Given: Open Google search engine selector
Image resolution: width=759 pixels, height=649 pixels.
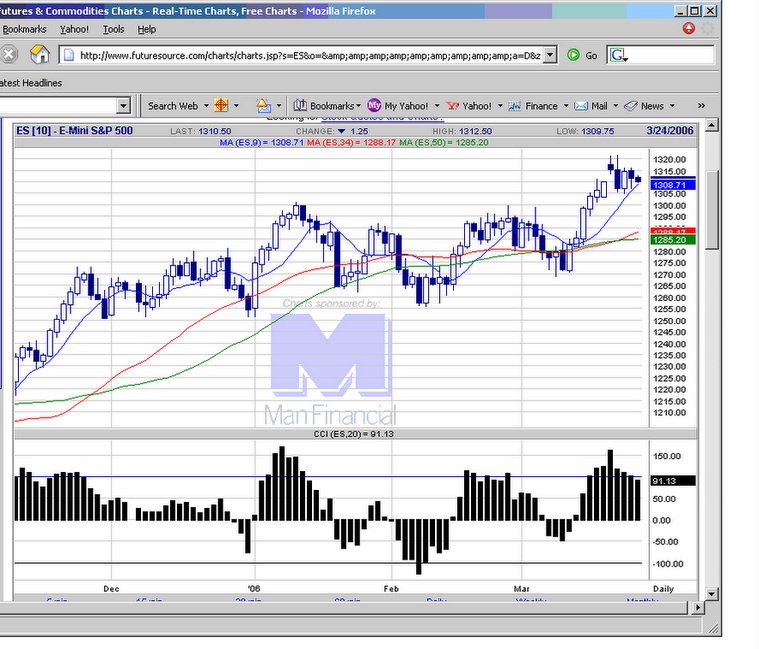Looking at the screenshot, I should (x=619, y=56).
